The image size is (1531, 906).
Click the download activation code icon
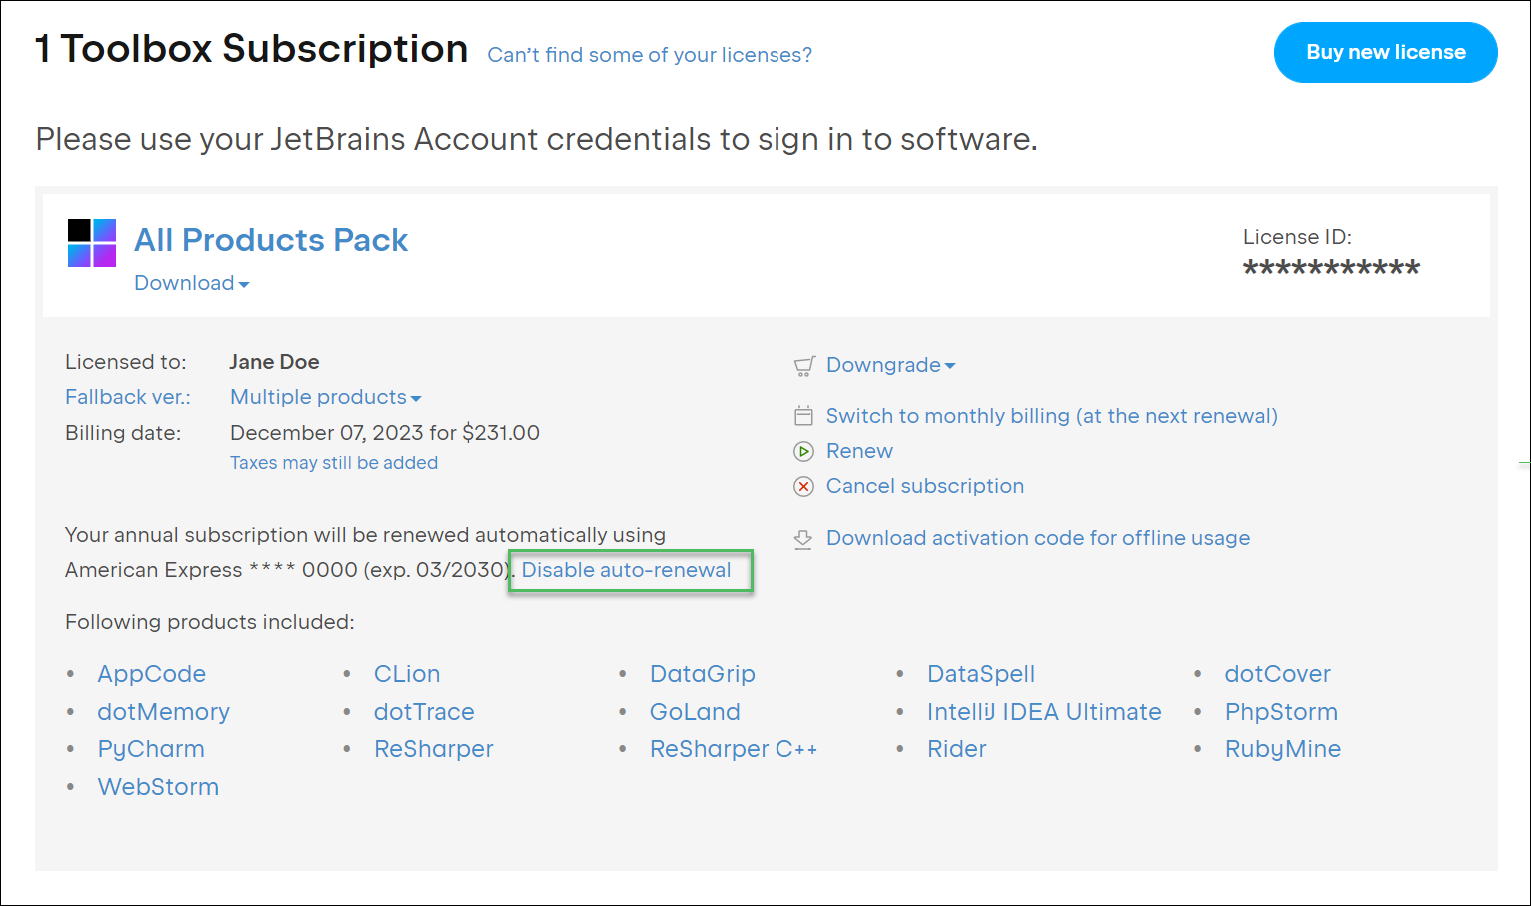click(803, 539)
